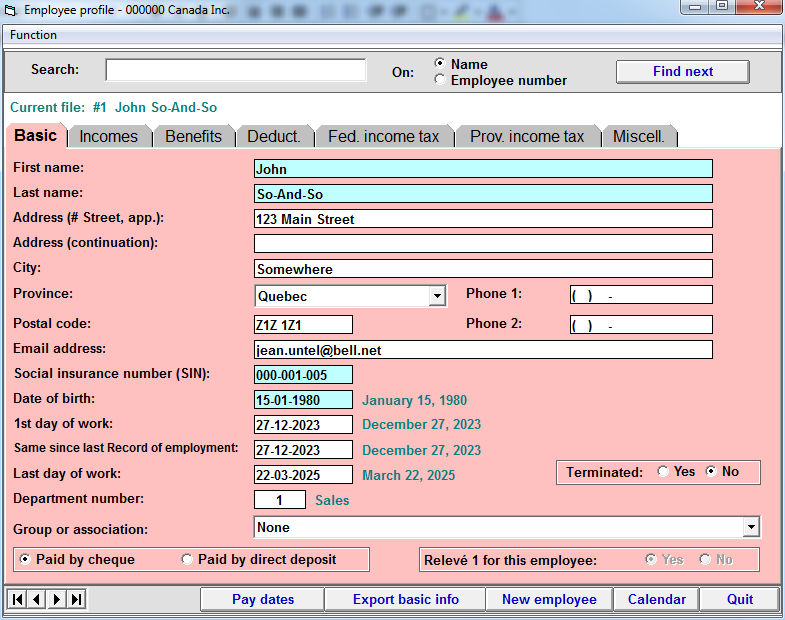Screen dimensions: 785x620
Task: Set Terminated to Yes
Action: (x=663, y=472)
